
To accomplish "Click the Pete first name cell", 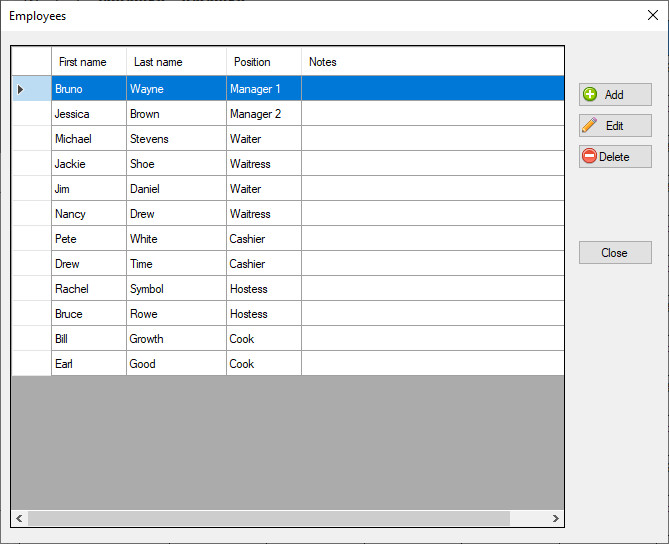I will (x=89, y=239).
